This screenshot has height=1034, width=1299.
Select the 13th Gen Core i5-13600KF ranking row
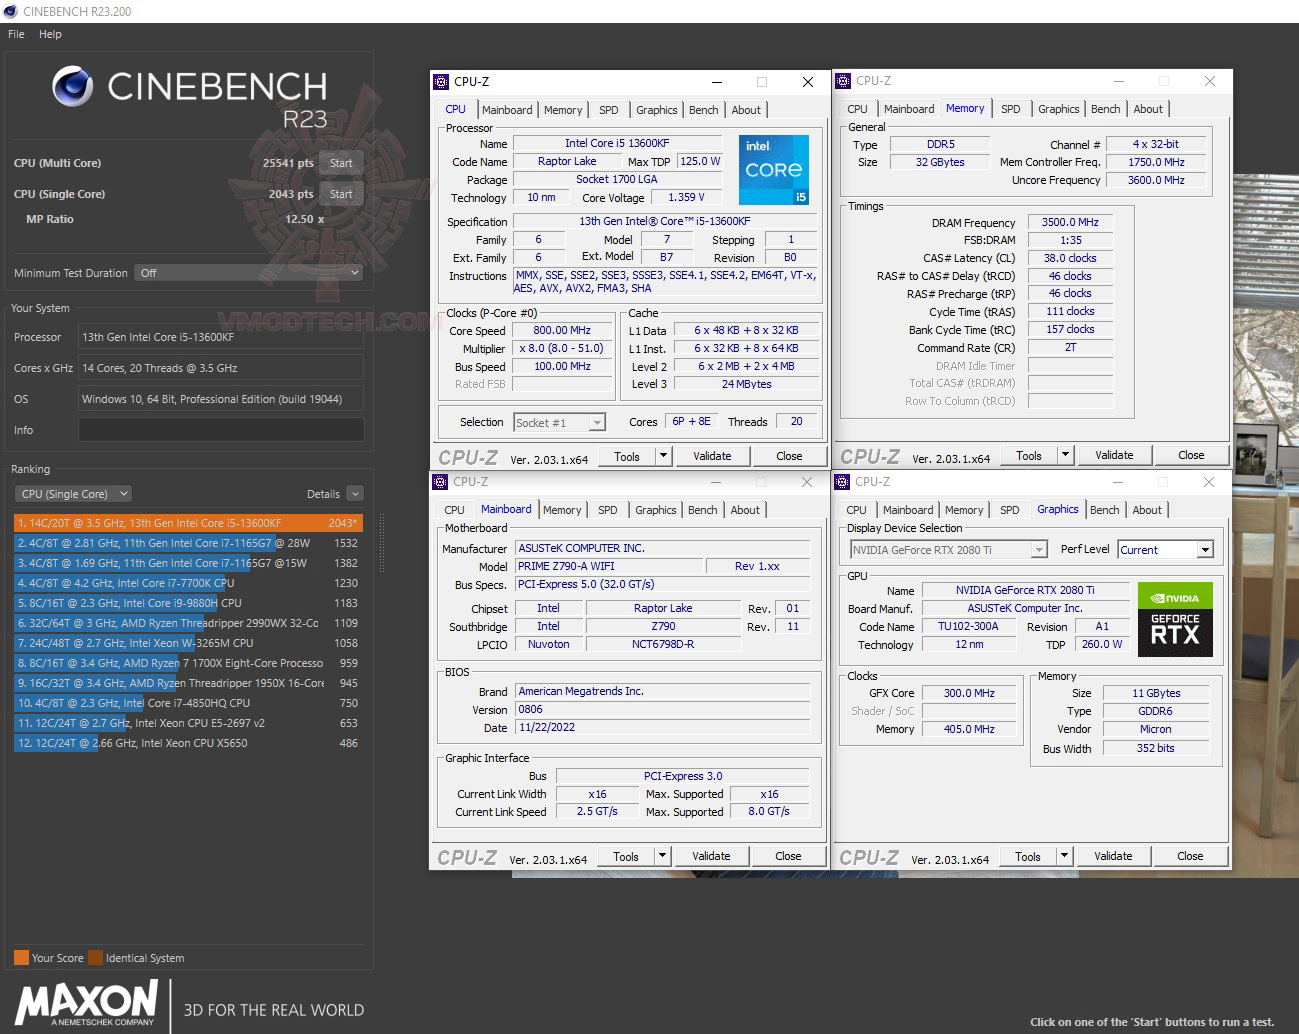(188, 523)
